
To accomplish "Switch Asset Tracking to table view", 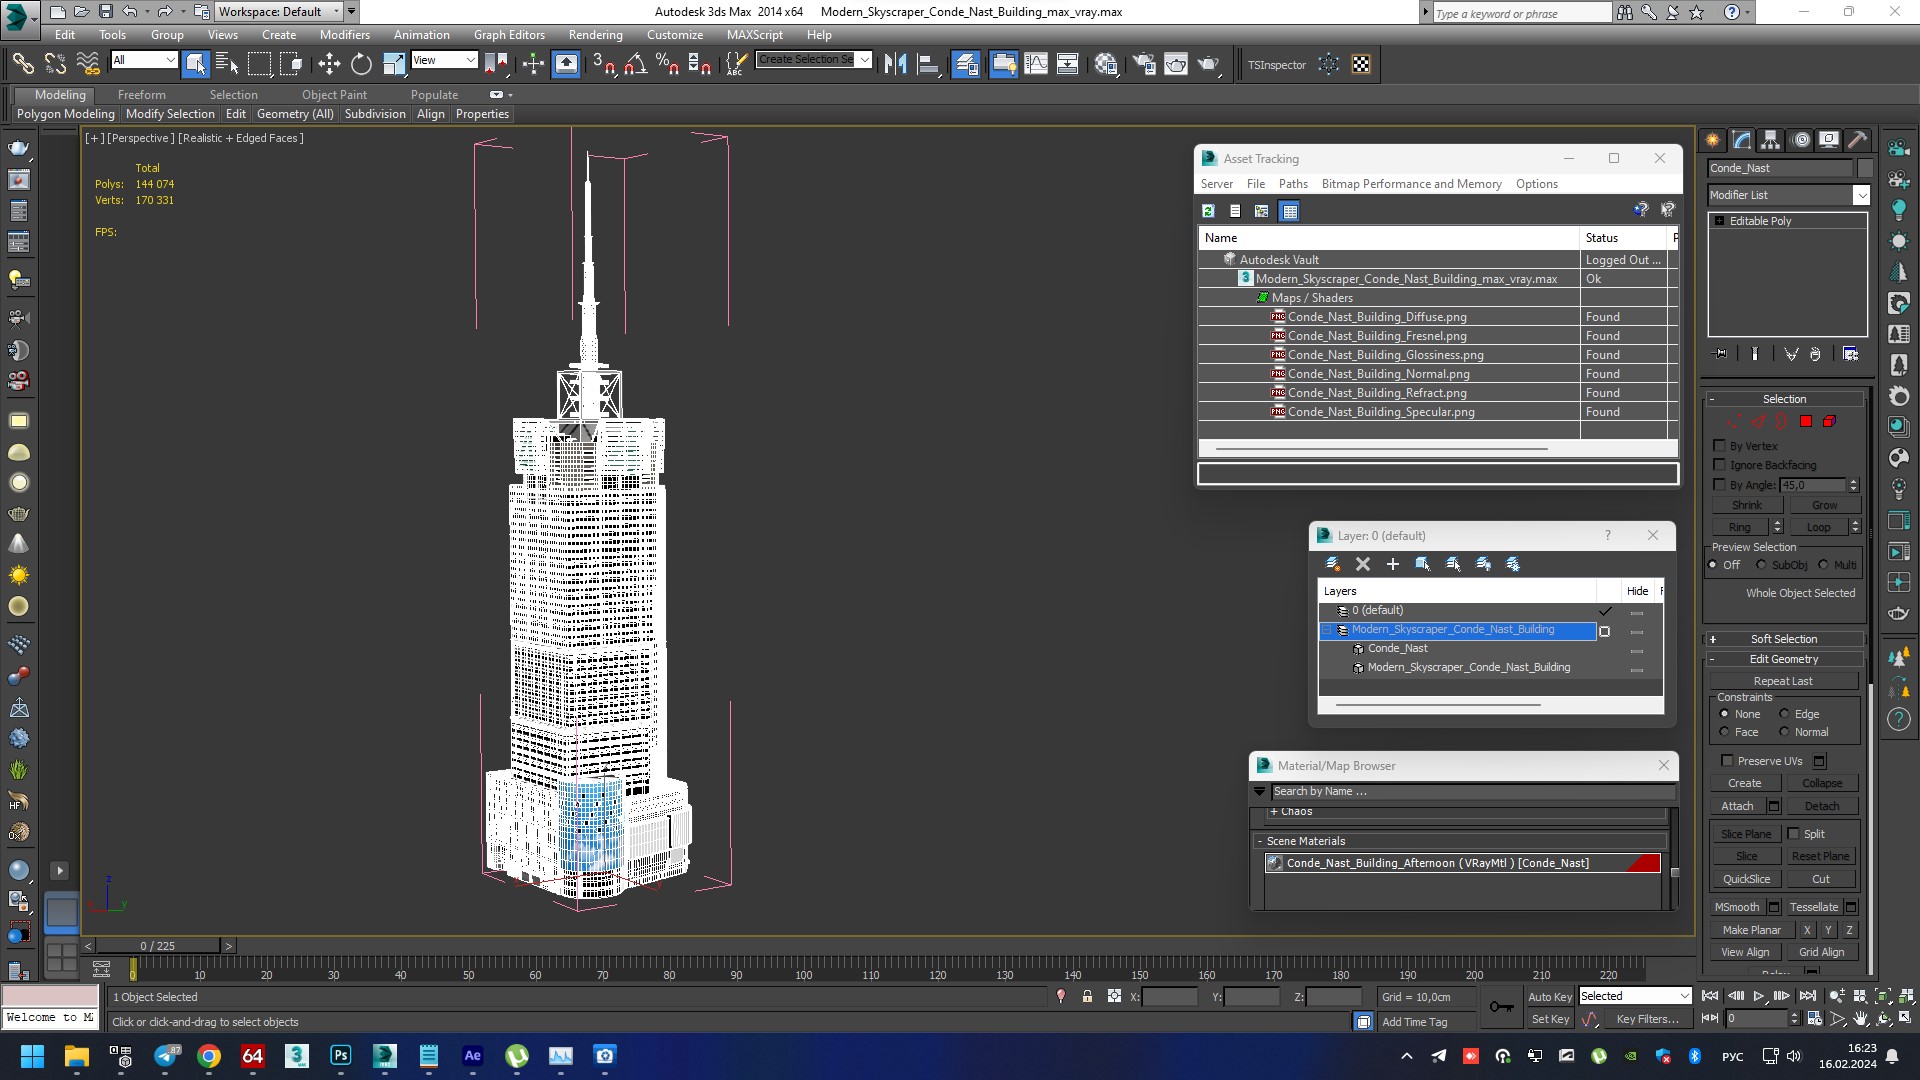I will (x=1290, y=211).
